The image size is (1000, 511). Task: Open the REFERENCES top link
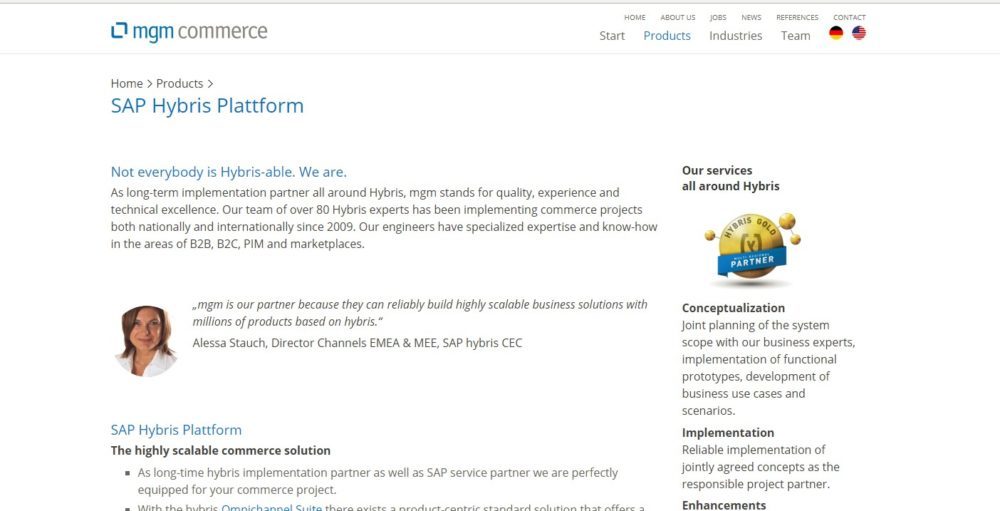(x=797, y=17)
